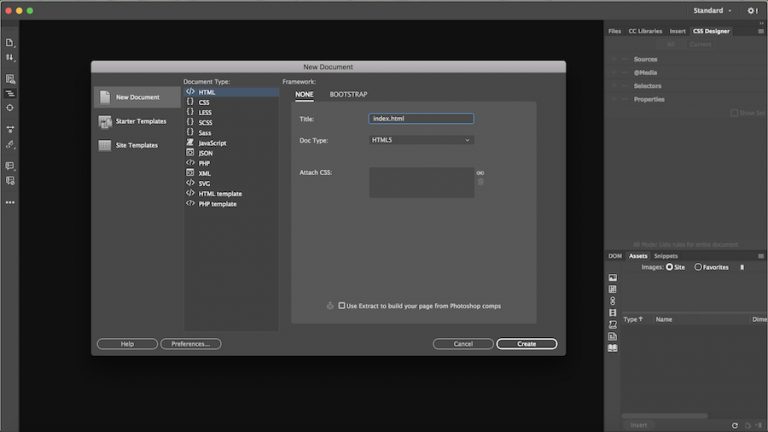Open the Insert panel tab
768x432 pixels.
click(677, 31)
